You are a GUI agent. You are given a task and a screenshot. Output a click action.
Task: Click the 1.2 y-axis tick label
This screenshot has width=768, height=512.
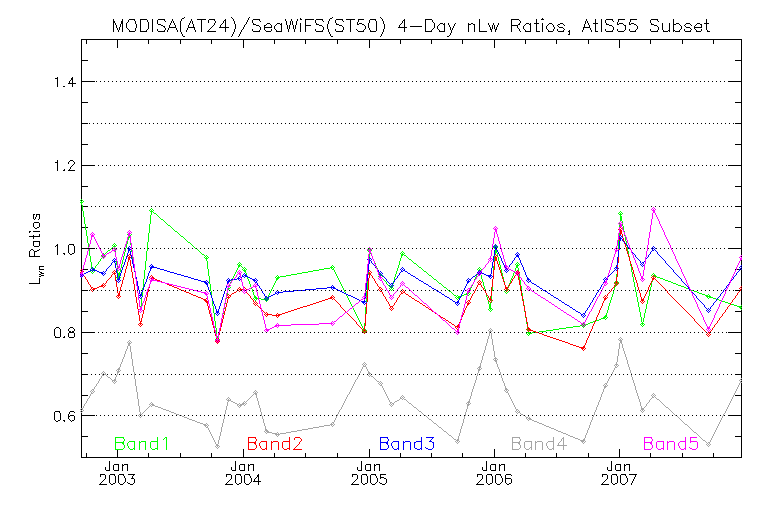[65, 166]
